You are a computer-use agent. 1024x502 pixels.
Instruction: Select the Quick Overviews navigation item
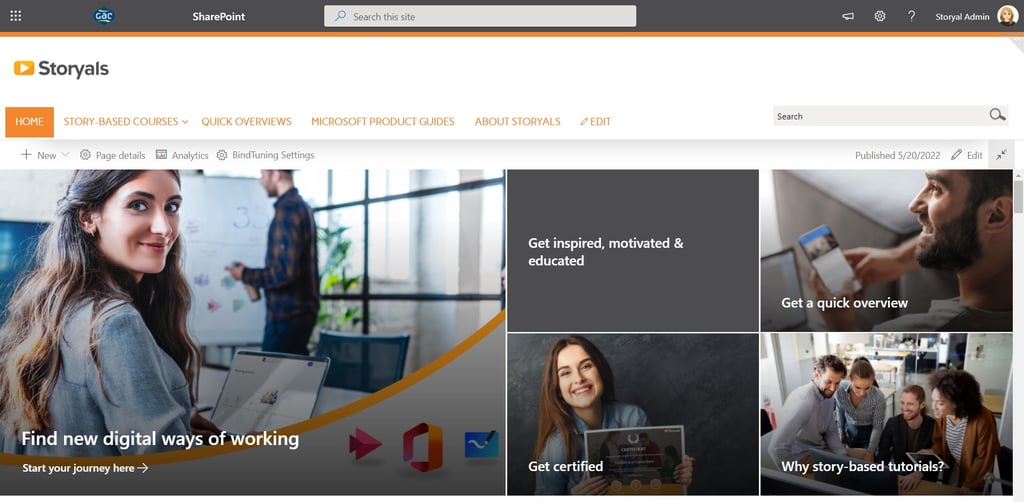[x=246, y=121]
